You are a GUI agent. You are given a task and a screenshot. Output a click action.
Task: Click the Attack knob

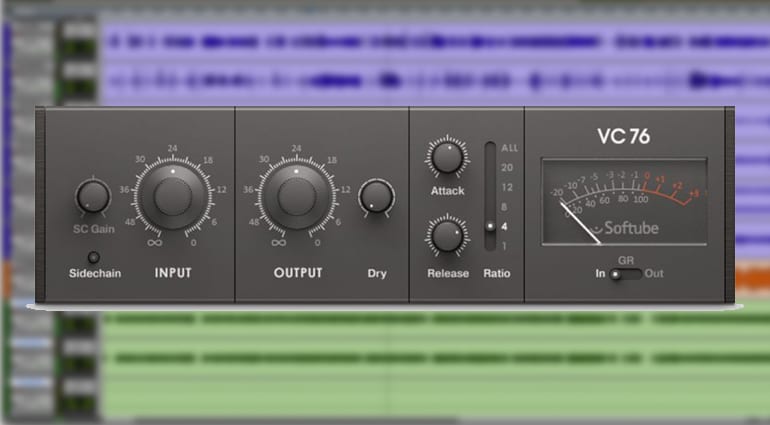(447, 158)
